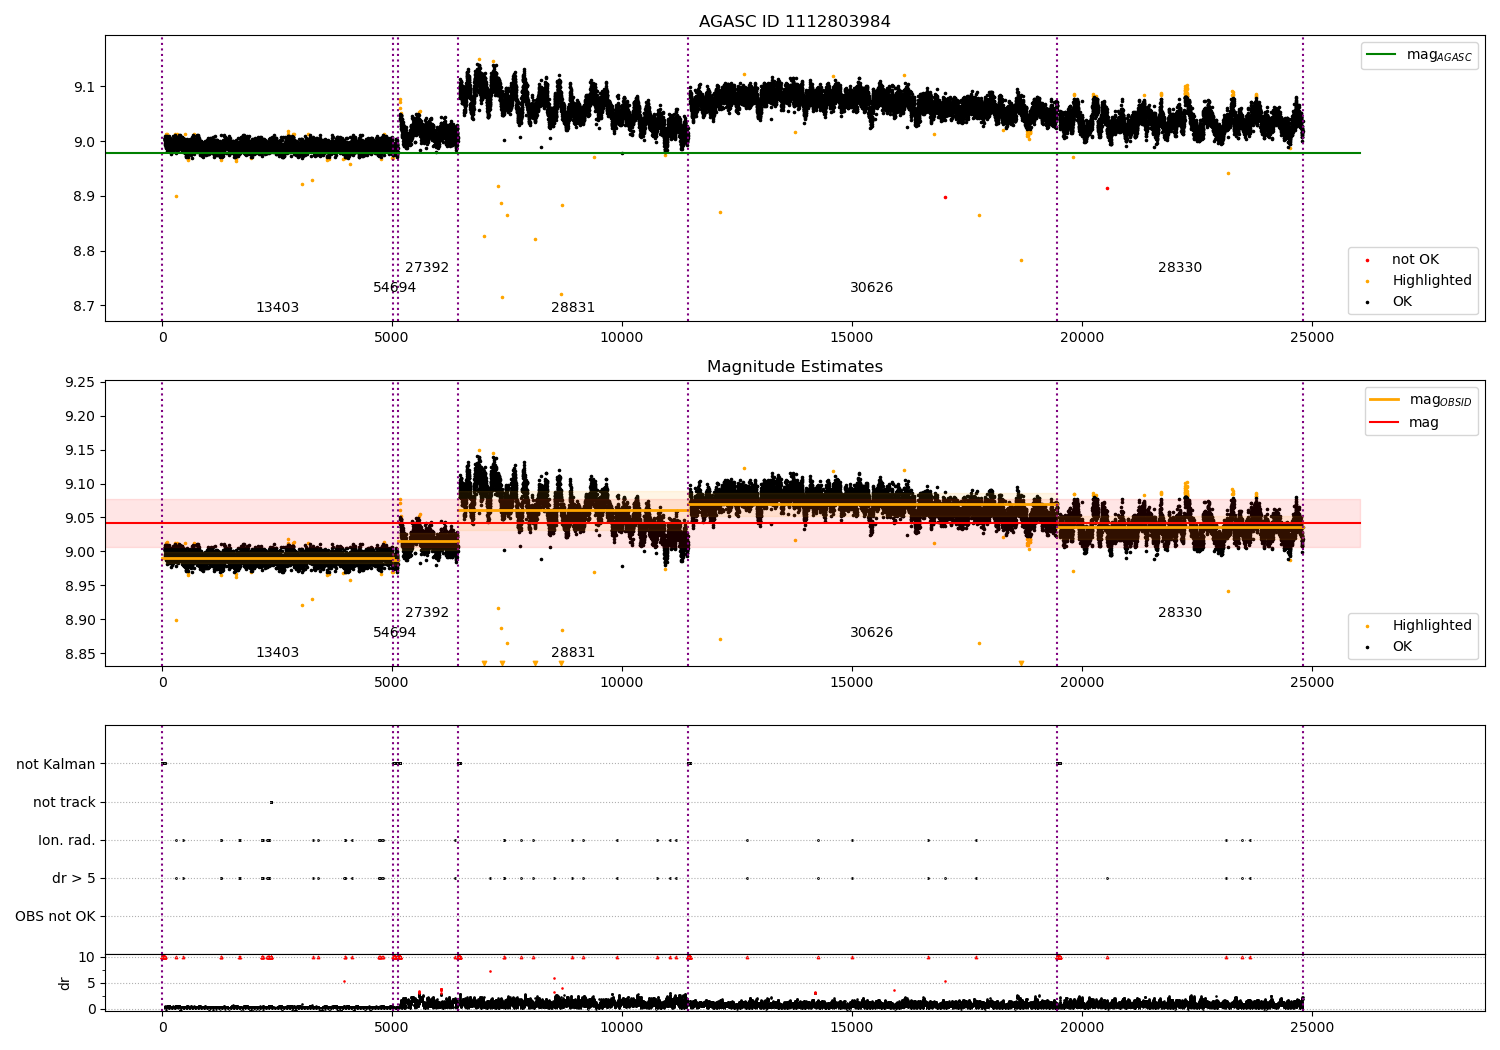The width and height of the screenshot is (1500, 1050).
Task: Click y-tick 9.15 on Magnitude Estimates plot
Action: coord(80,451)
